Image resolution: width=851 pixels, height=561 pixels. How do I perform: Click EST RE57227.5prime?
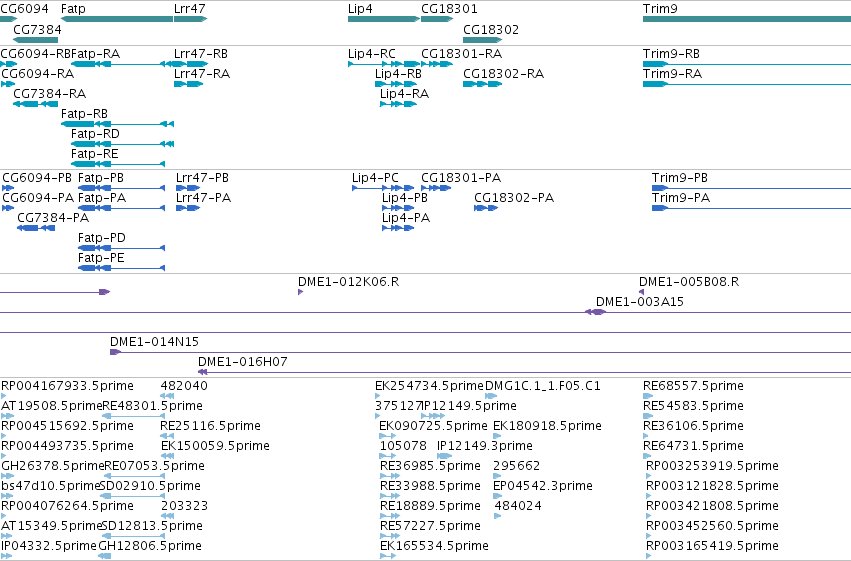click(x=430, y=526)
